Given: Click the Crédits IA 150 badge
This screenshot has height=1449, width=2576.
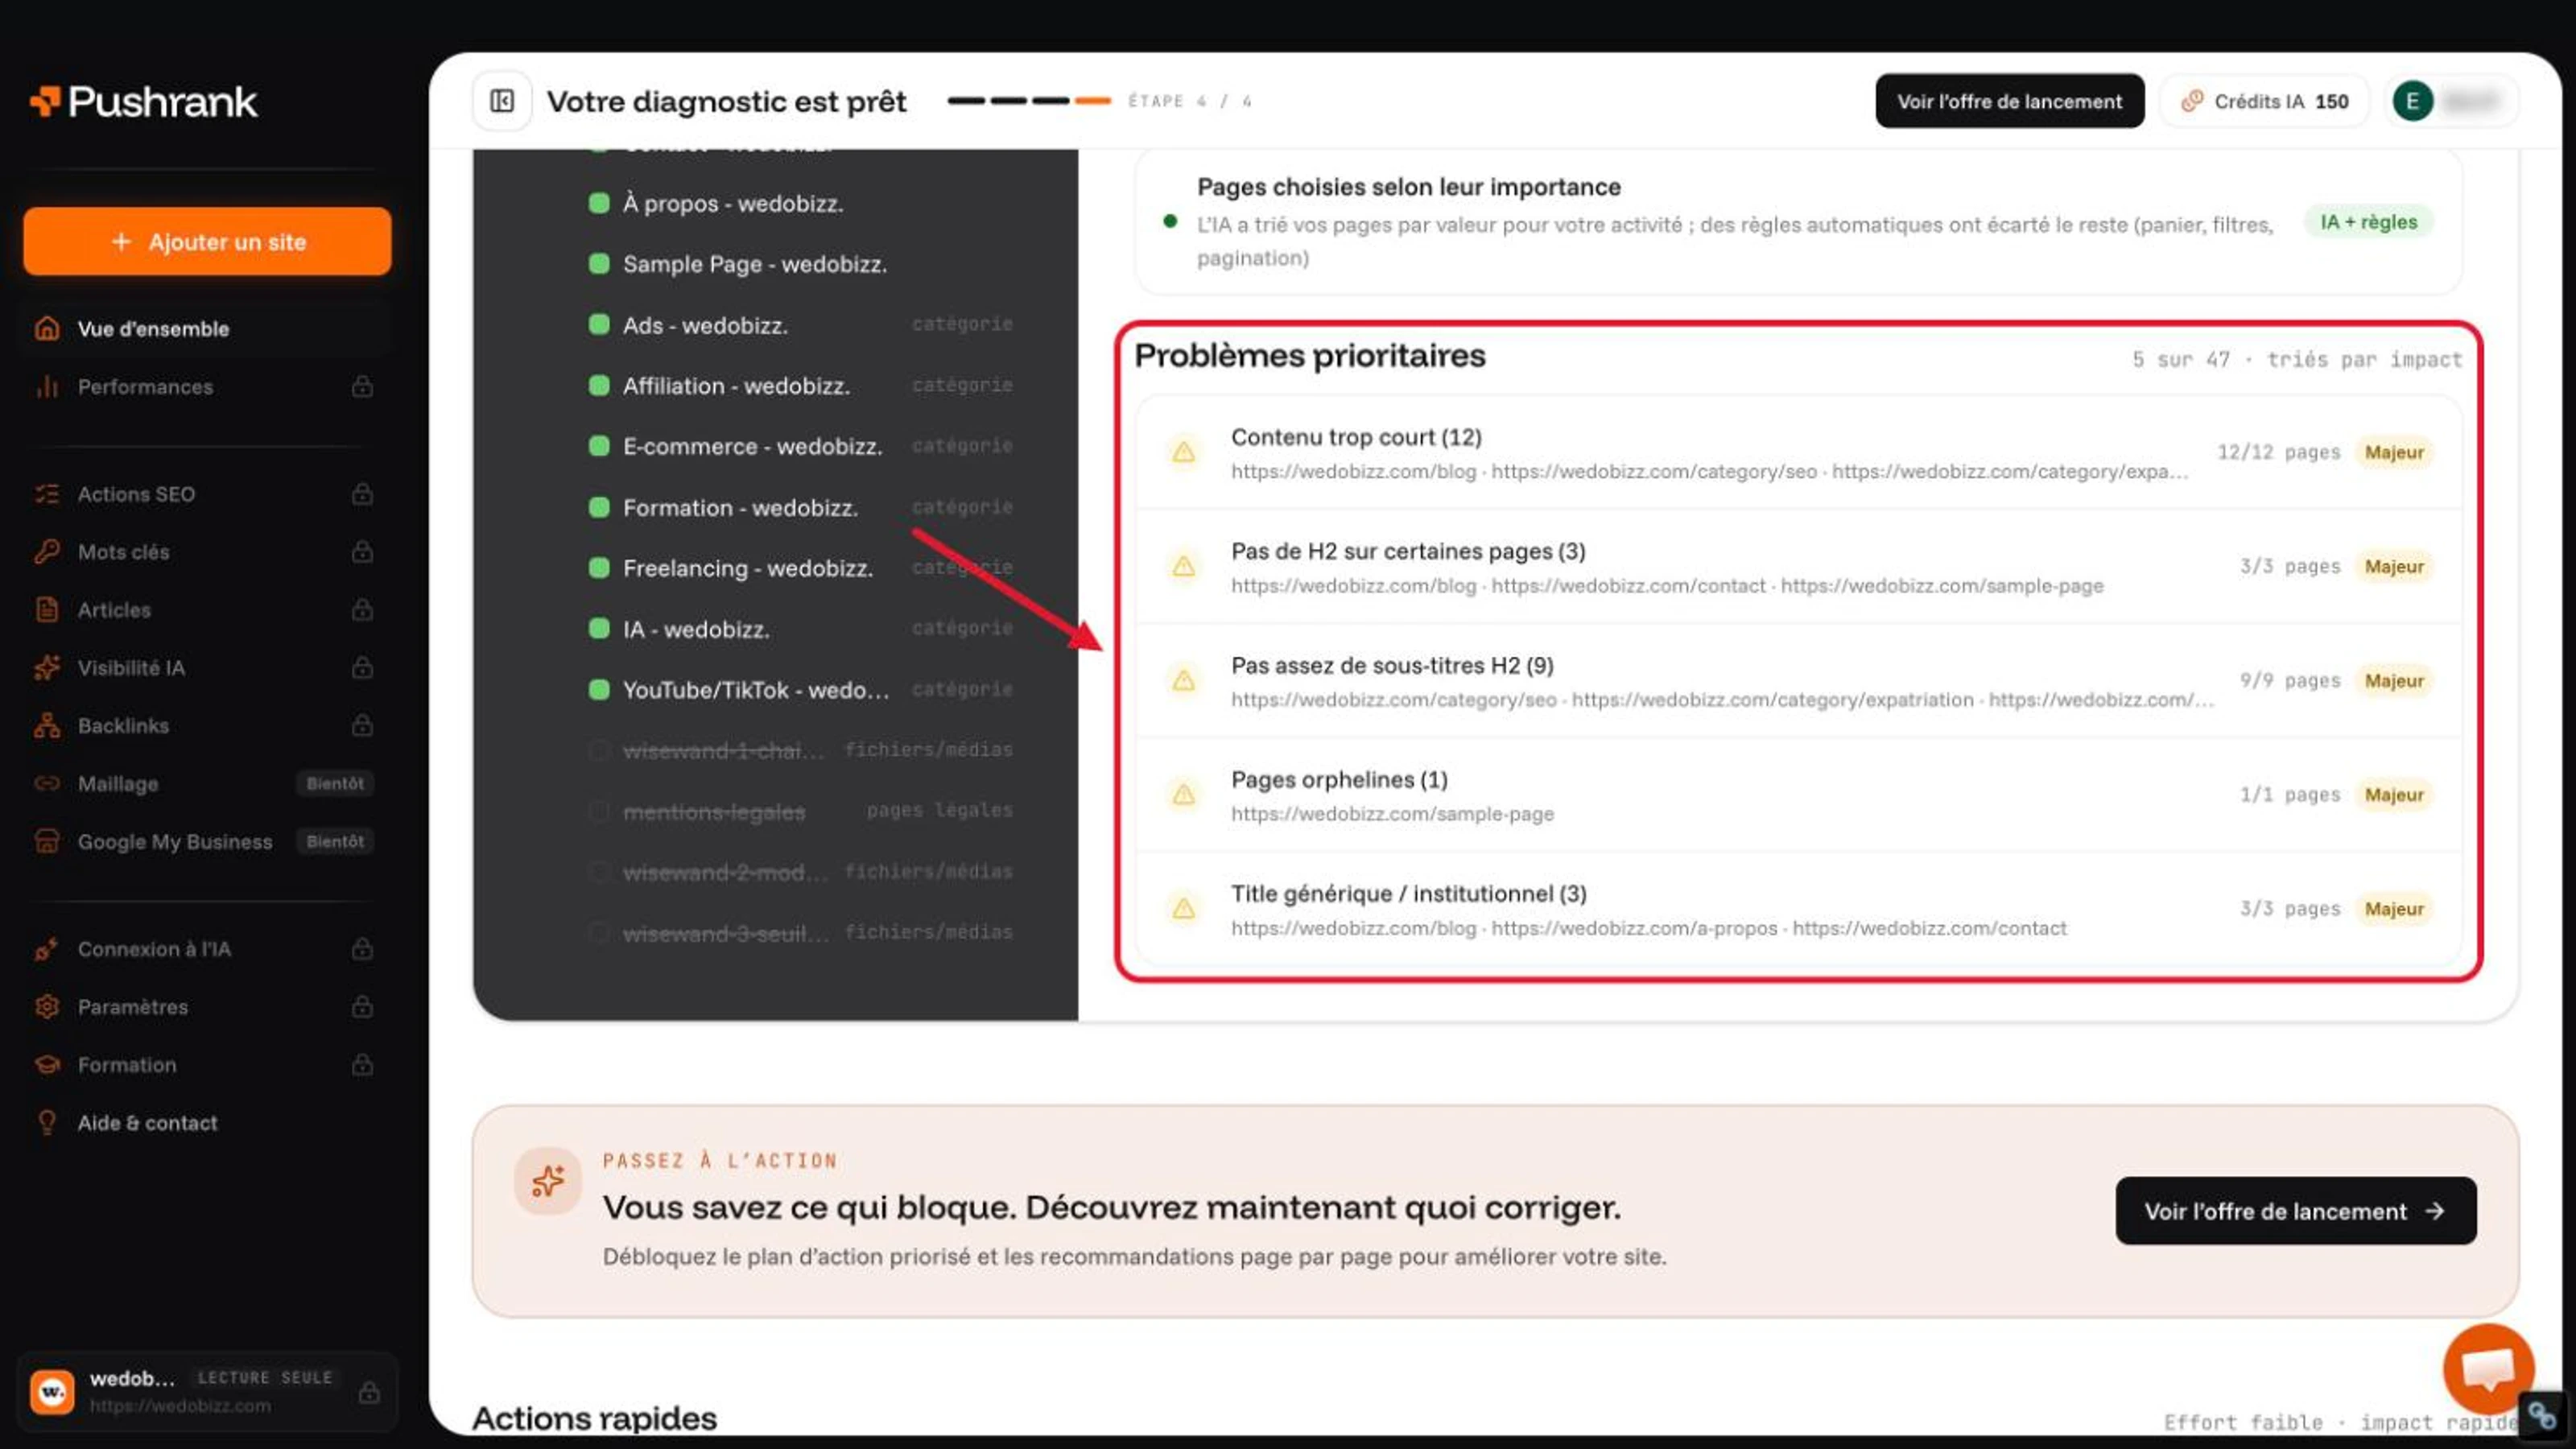Looking at the screenshot, I should point(2264,101).
